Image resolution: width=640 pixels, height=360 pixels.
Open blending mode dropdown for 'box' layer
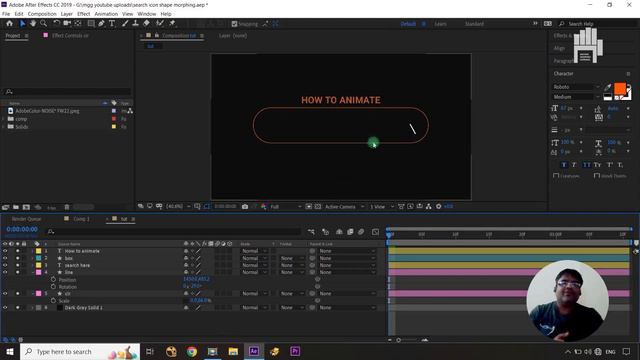coord(254,258)
